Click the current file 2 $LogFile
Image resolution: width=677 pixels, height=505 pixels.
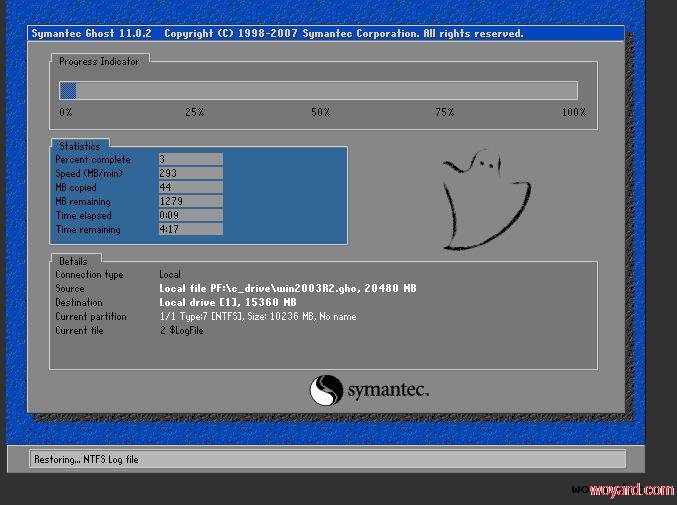coord(181,331)
